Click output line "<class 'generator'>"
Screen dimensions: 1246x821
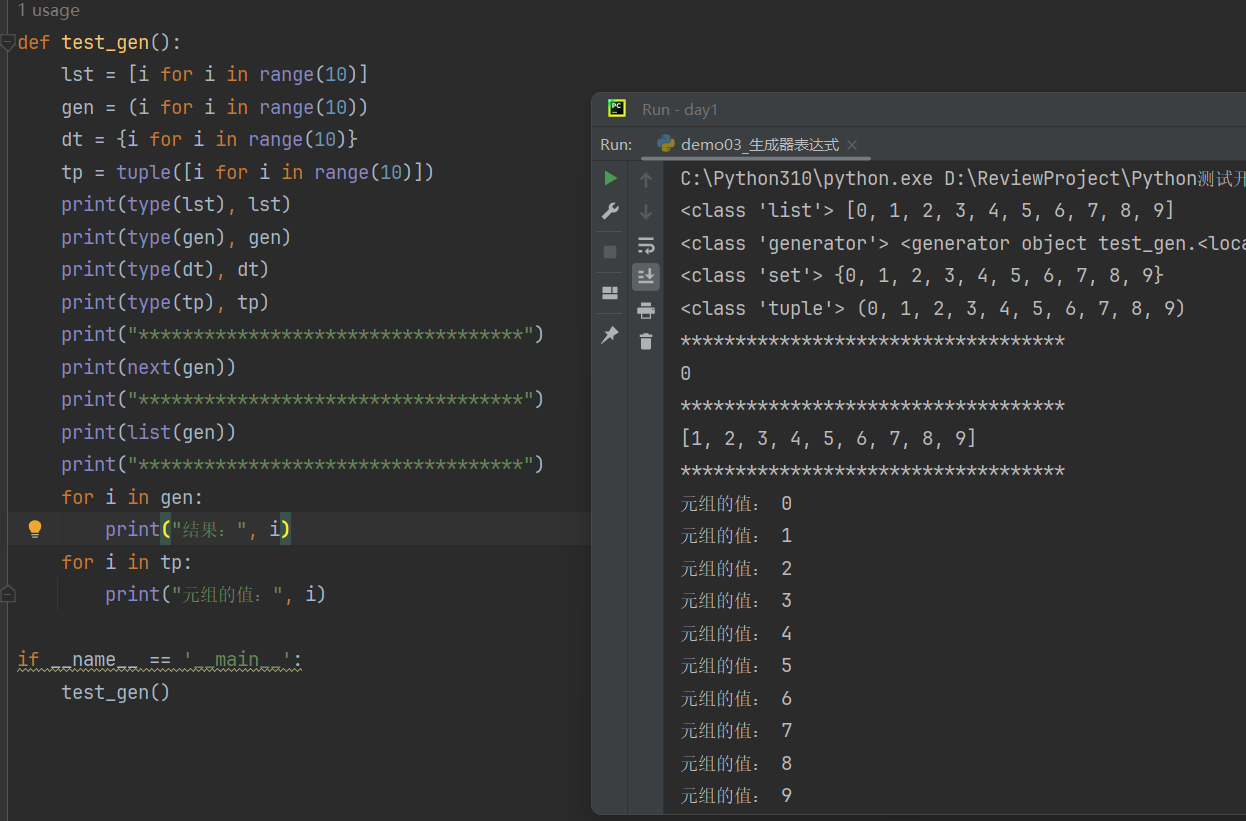[x=962, y=244]
